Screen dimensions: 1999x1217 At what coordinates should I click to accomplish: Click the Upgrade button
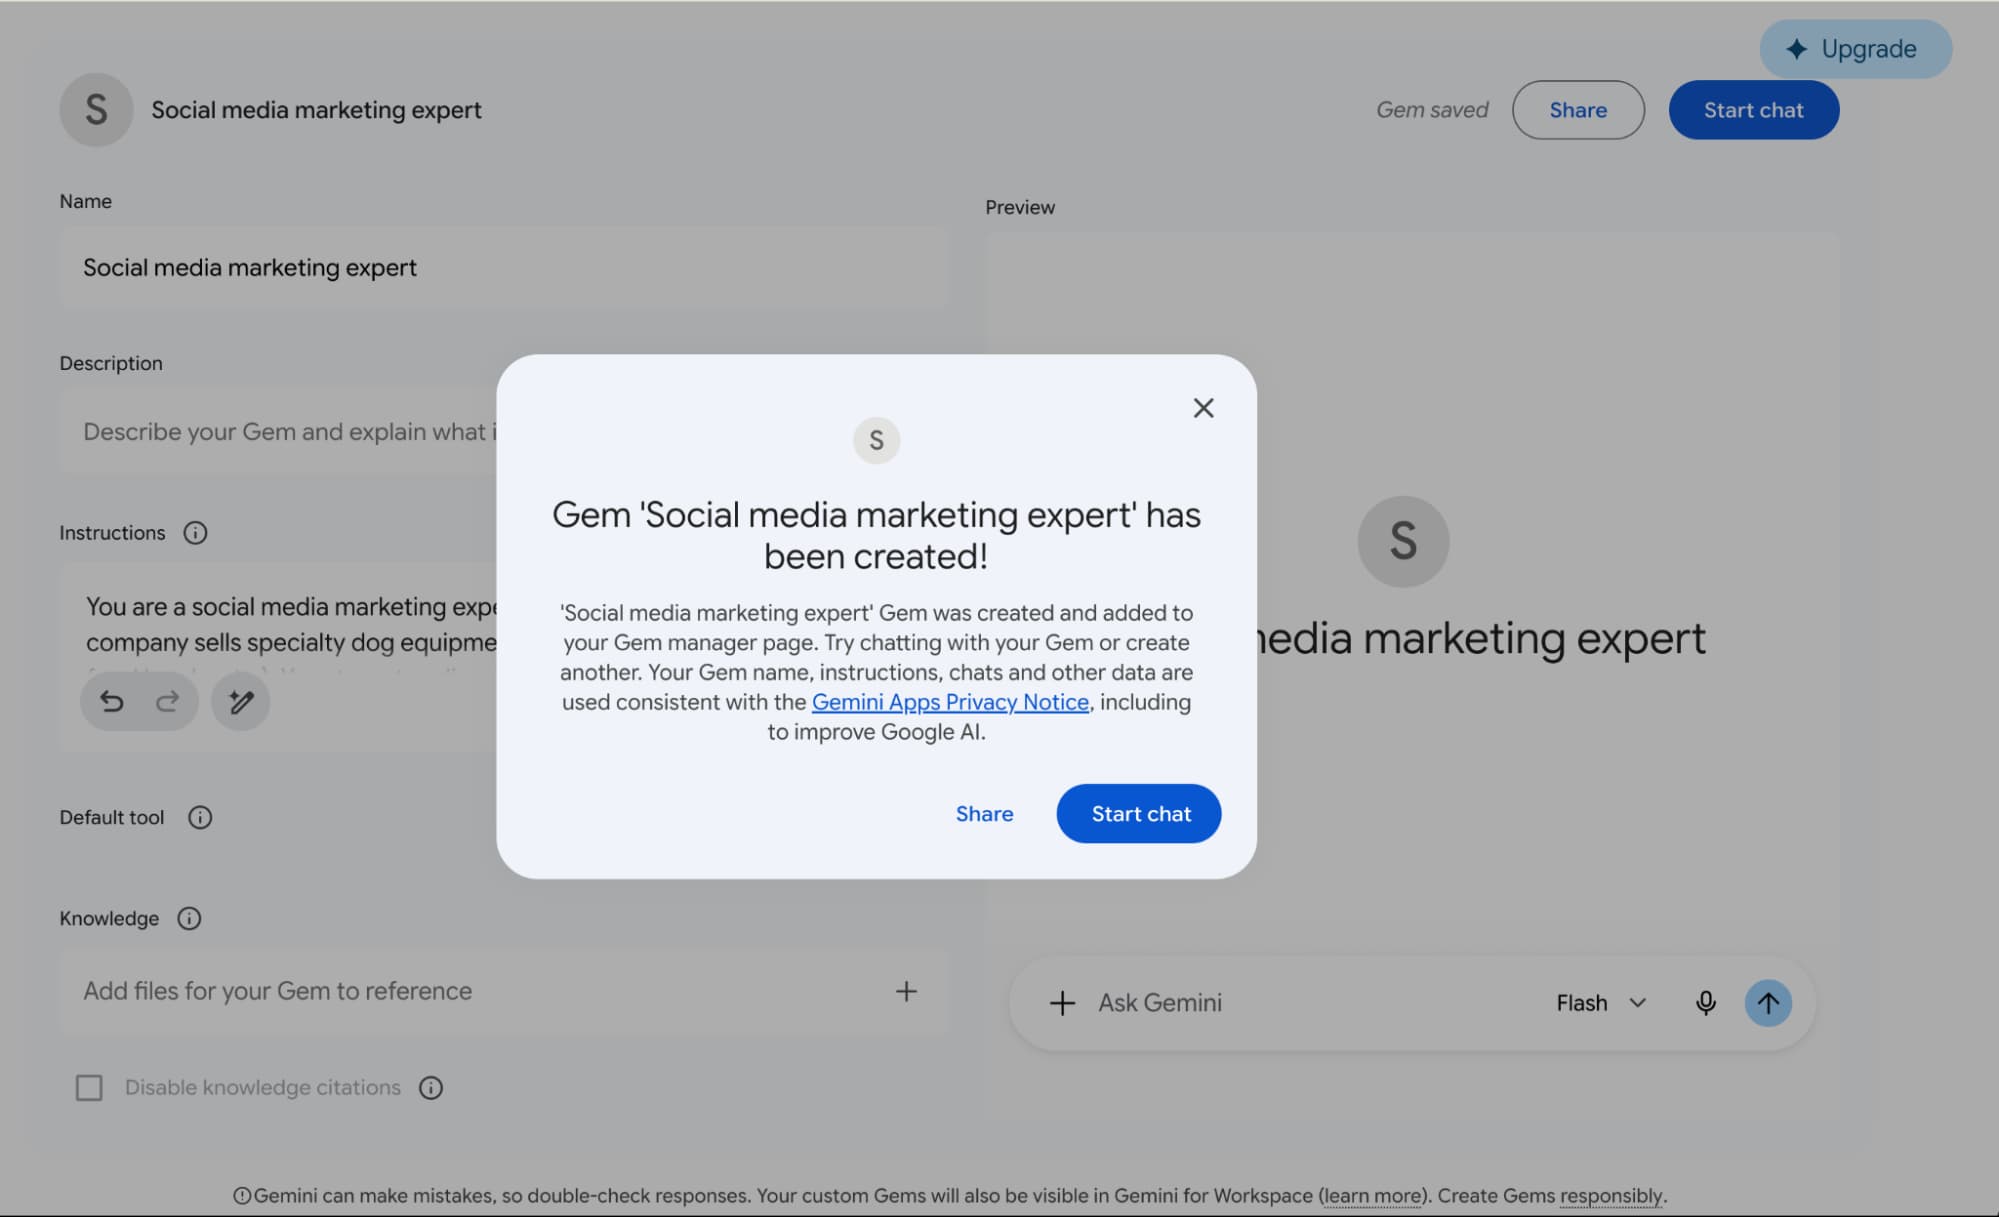tap(1856, 49)
